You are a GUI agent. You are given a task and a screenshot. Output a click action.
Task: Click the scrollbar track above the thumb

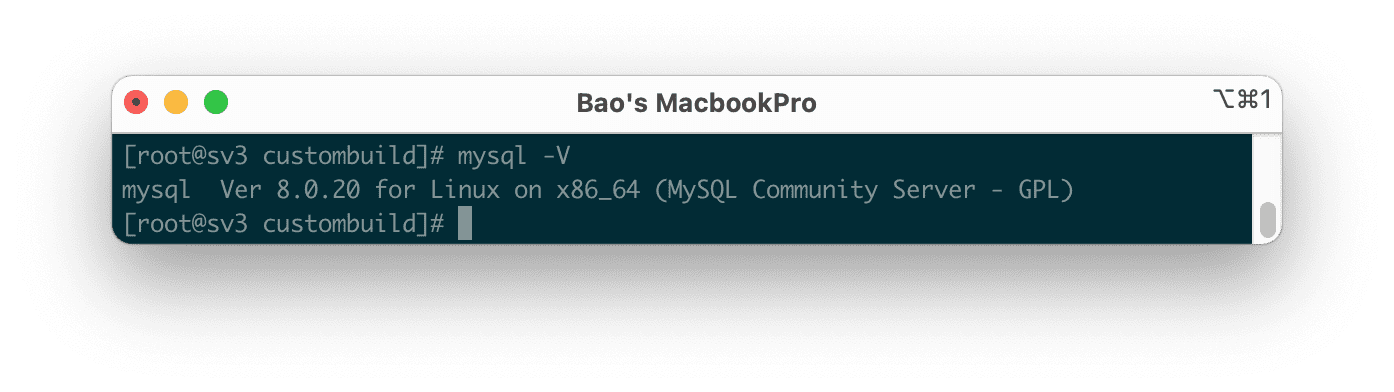pyautogui.click(x=1267, y=168)
